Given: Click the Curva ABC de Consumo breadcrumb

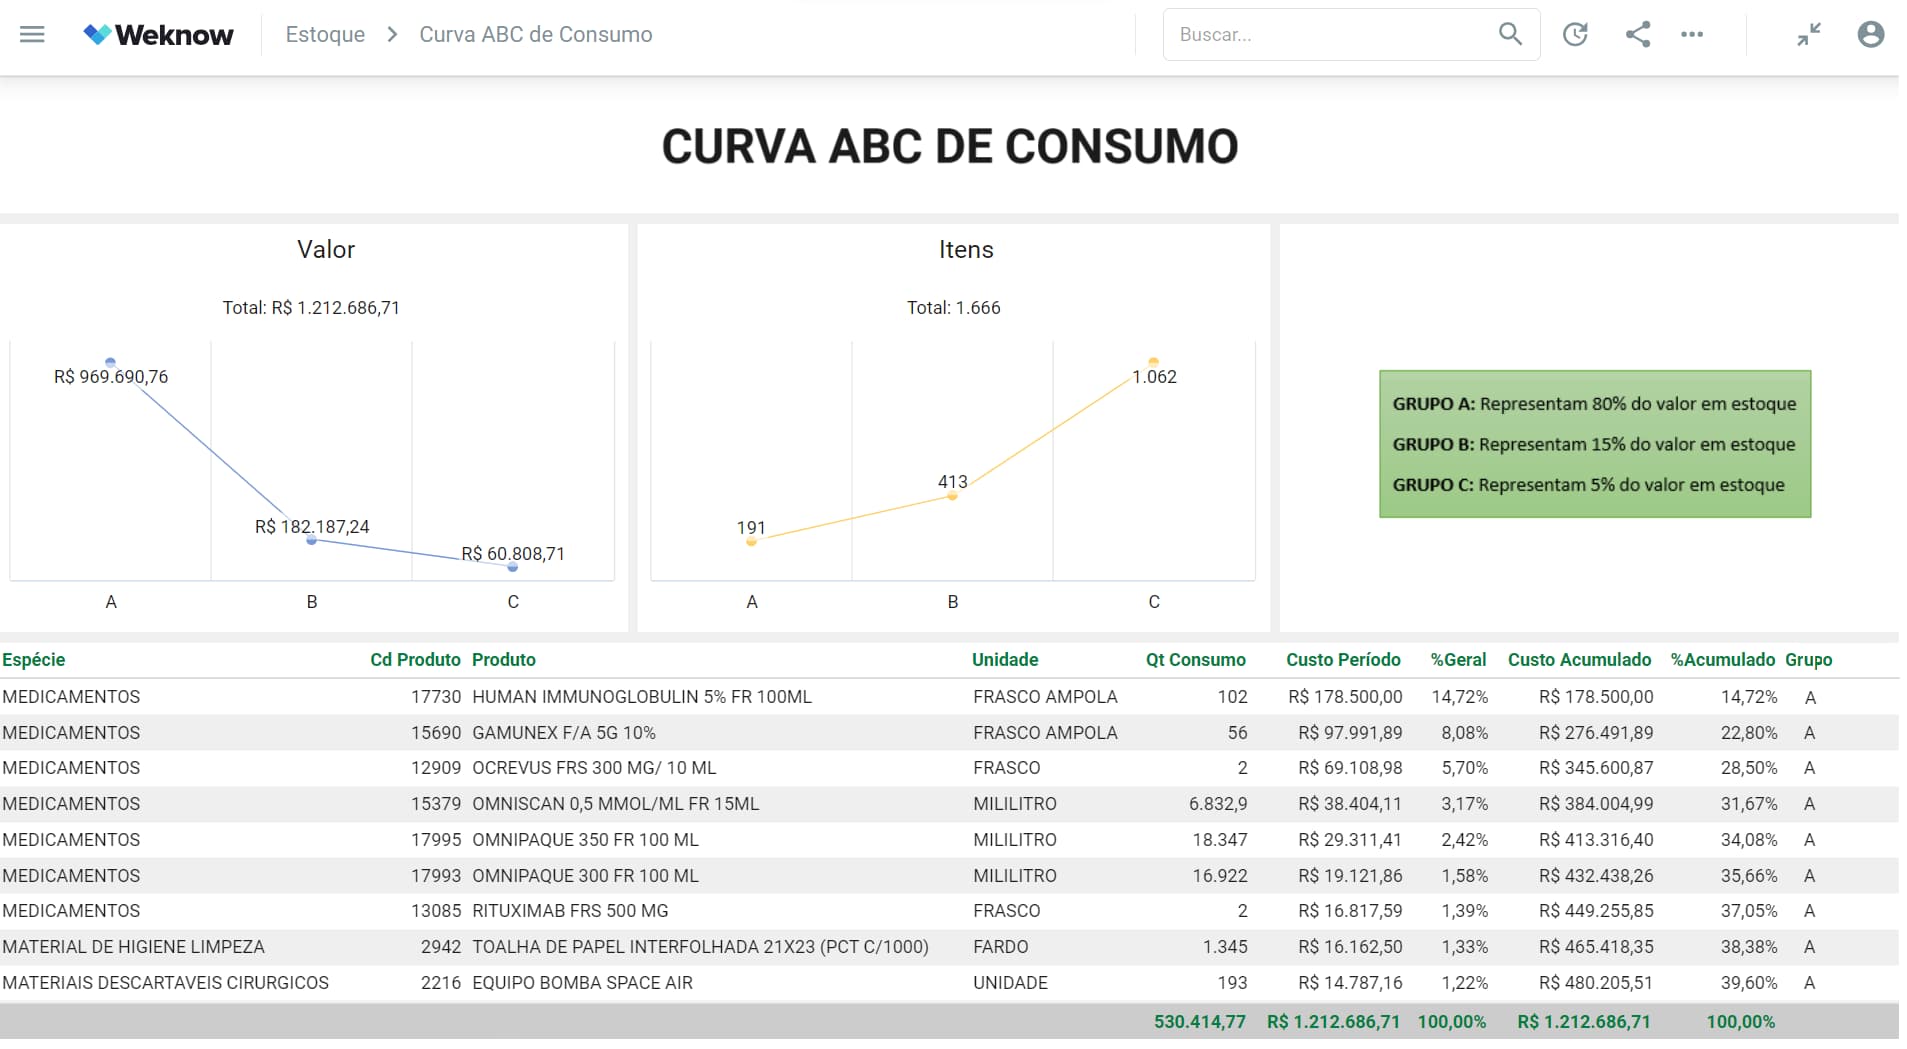Looking at the screenshot, I should click(536, 34).
